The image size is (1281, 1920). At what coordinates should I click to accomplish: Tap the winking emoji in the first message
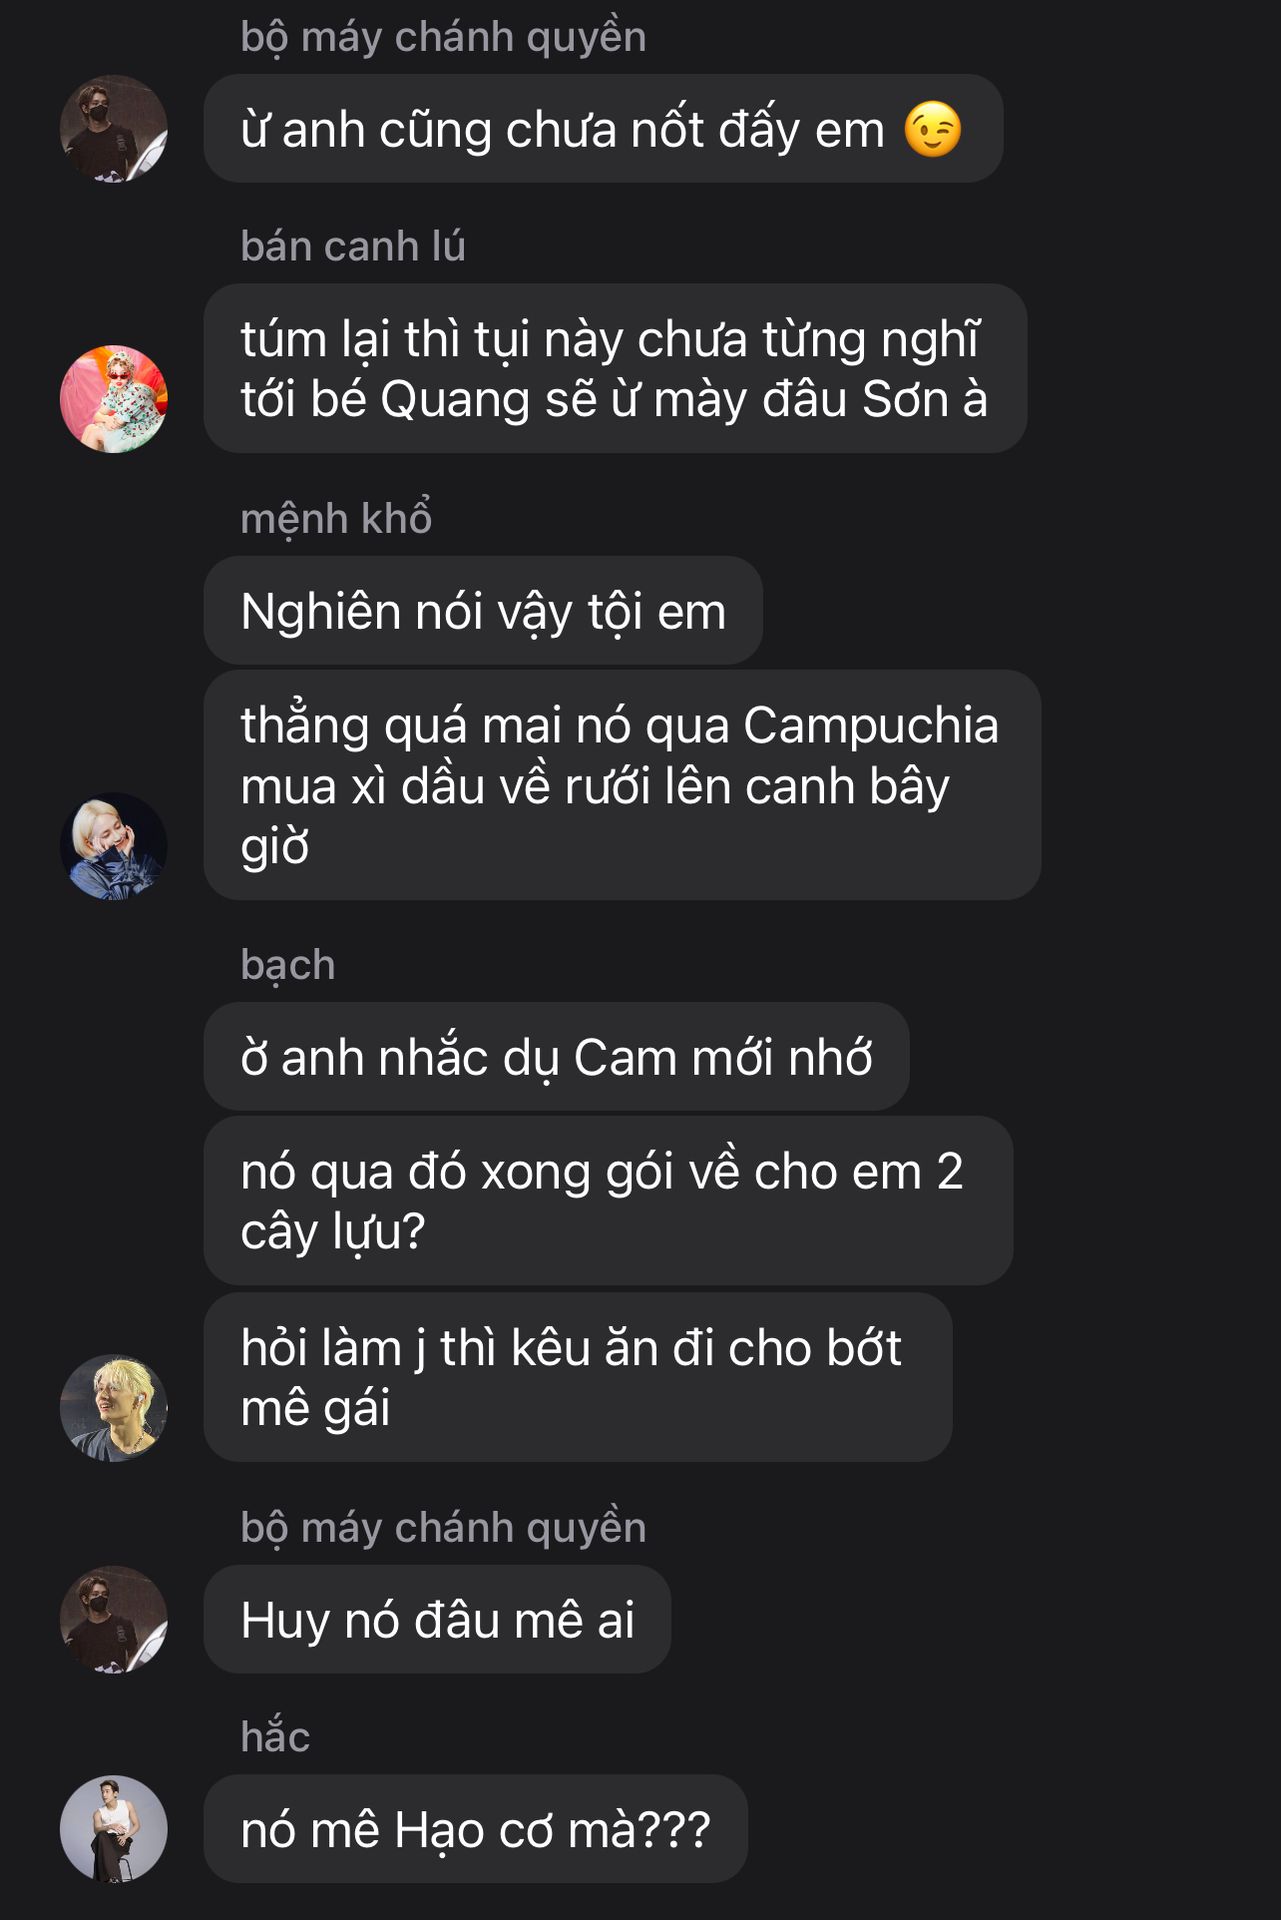click(933, 129)
